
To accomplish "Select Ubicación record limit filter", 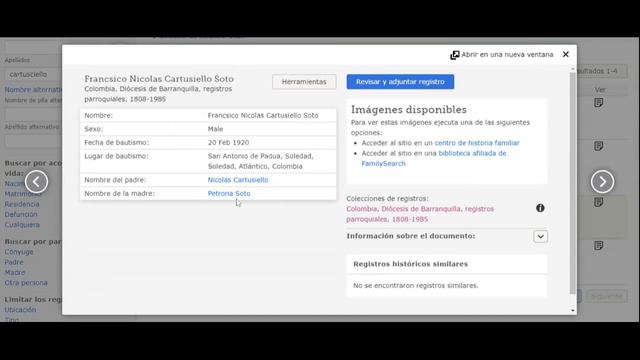I will (20, 310).
